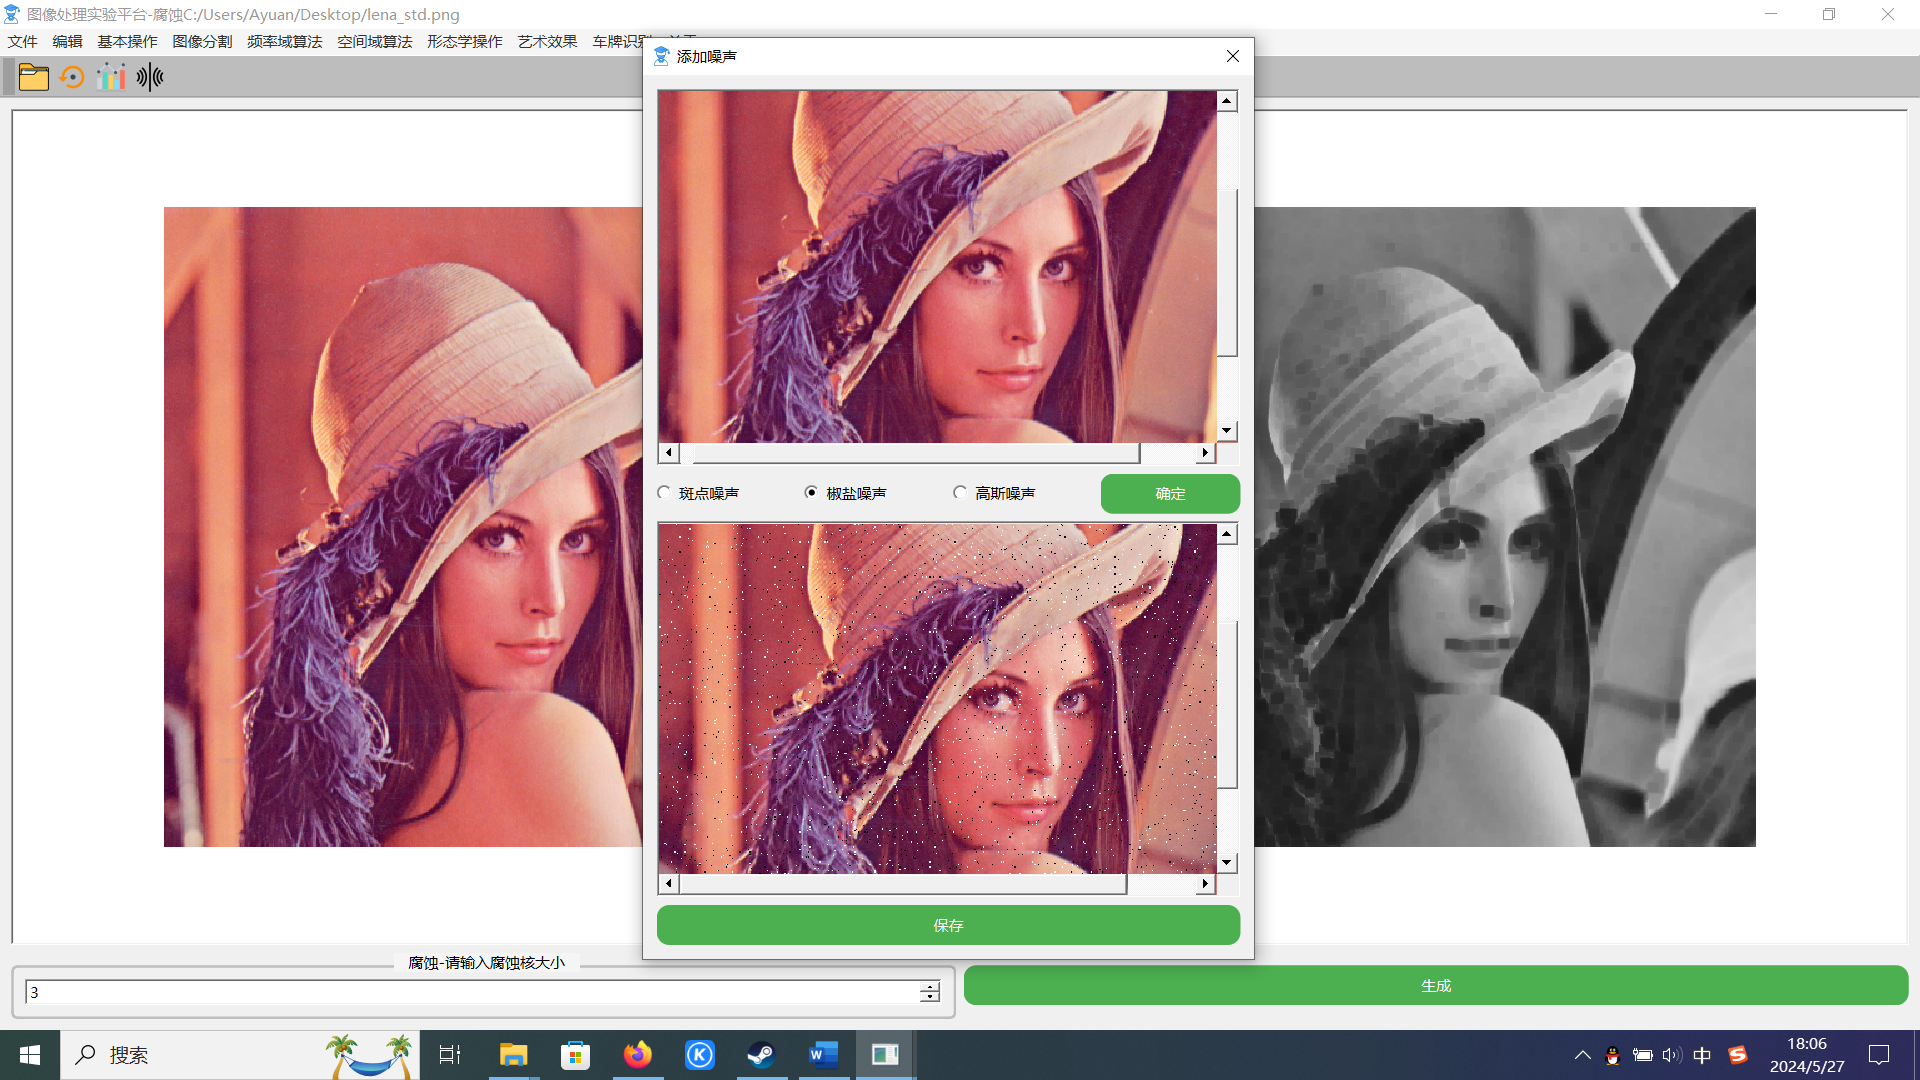Select the 高斯噪声 radio button
This screenshot has width=1920, height=1080.
(x=960, y=493)
